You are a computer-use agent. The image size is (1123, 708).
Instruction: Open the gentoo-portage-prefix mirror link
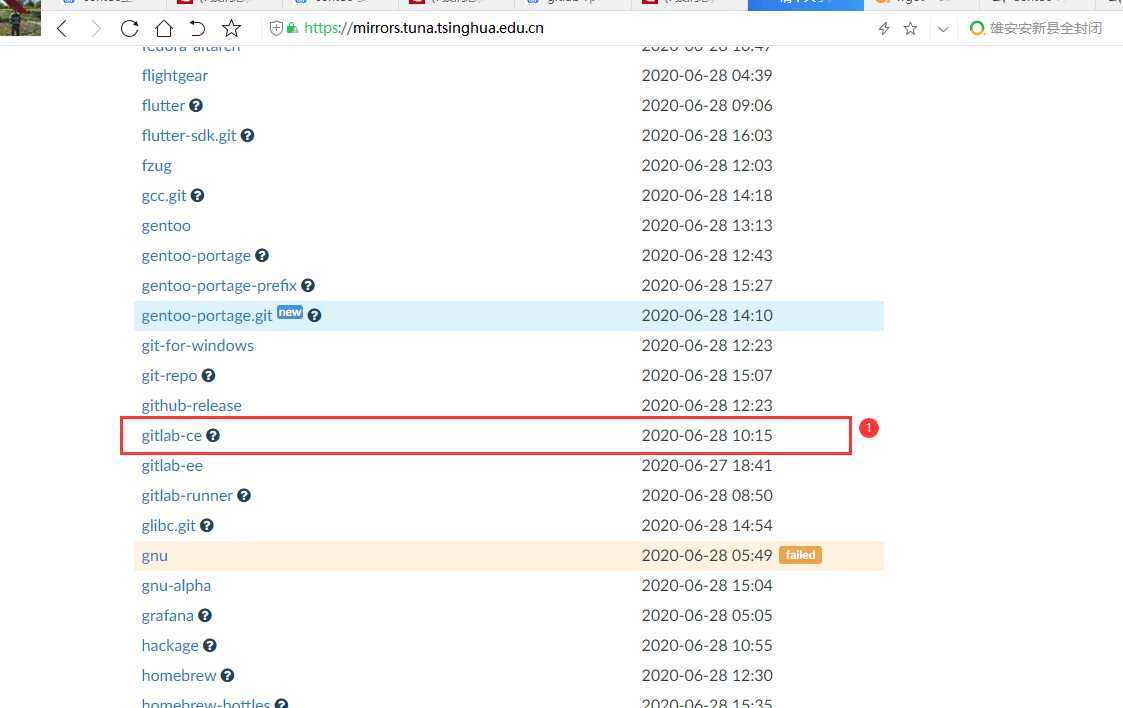219,286
